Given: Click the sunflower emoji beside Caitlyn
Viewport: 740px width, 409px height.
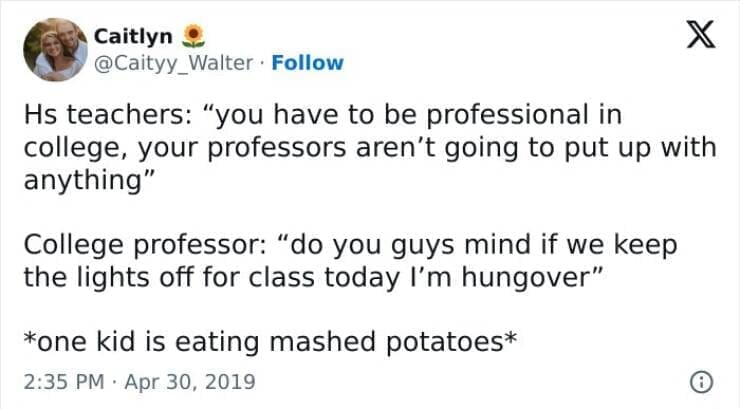Looking at the screenshot, I should click(195, 36).
